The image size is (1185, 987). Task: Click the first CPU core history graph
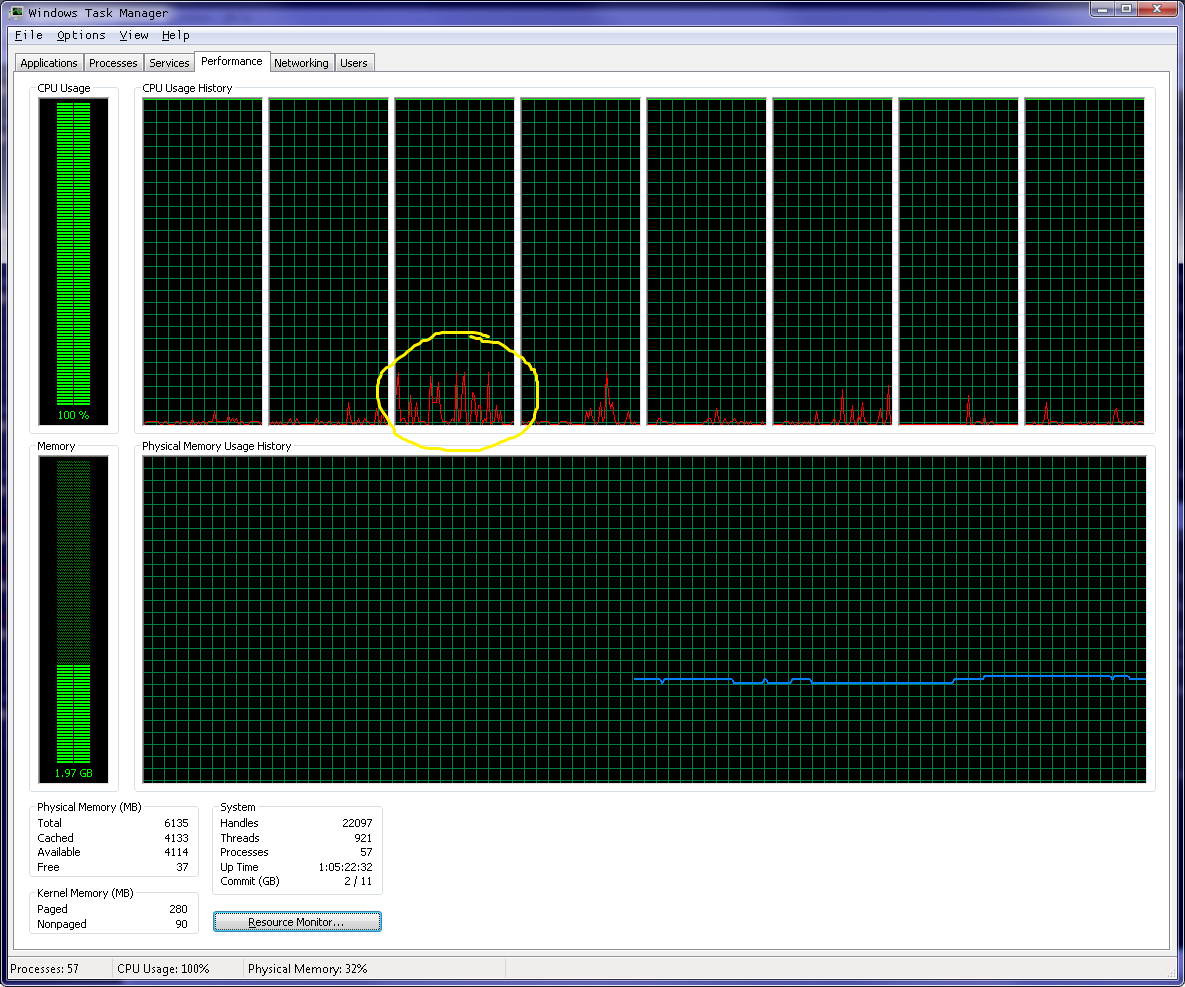tap(203, 261)
